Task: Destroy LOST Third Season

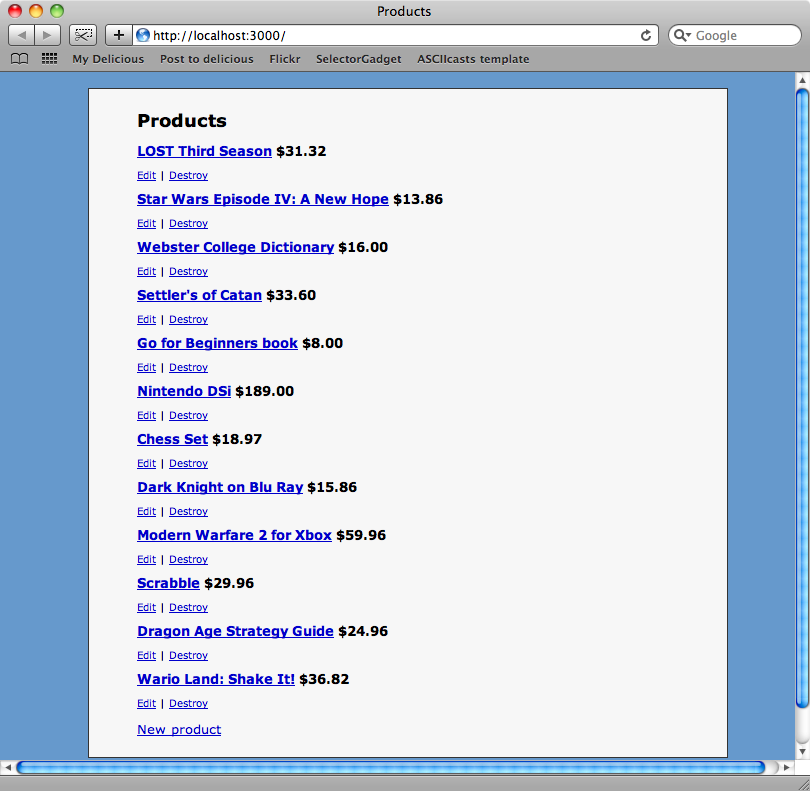Action: 189,175
